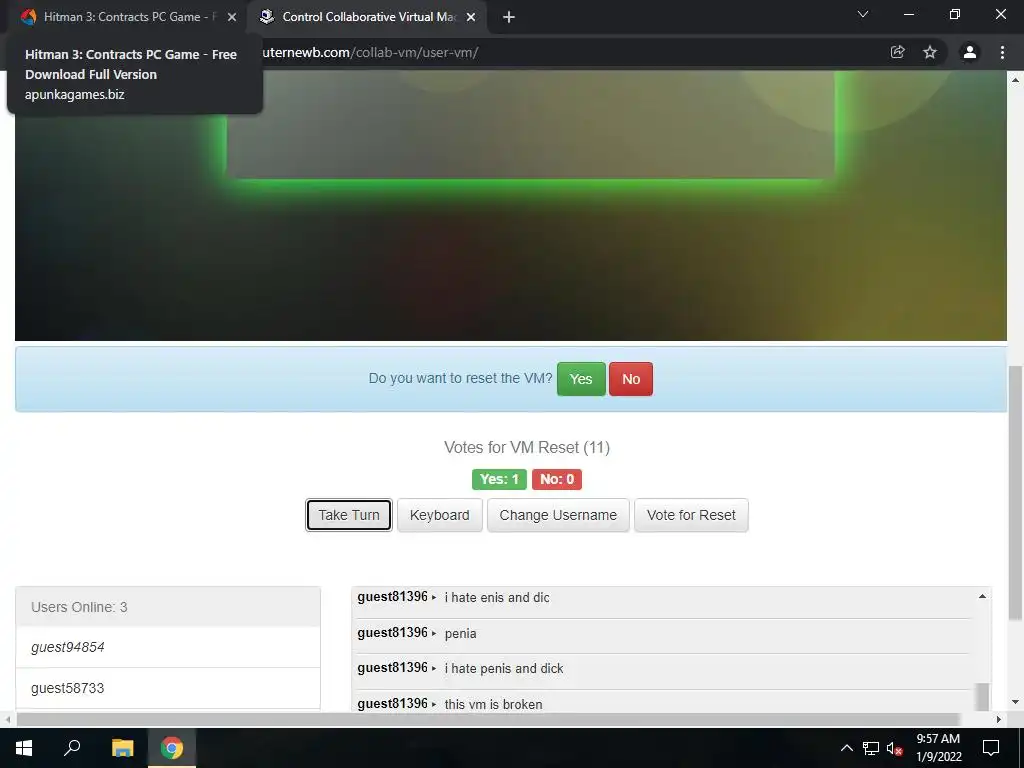
Task: Click the muted volume tray icon
Action: coord(894,748)
